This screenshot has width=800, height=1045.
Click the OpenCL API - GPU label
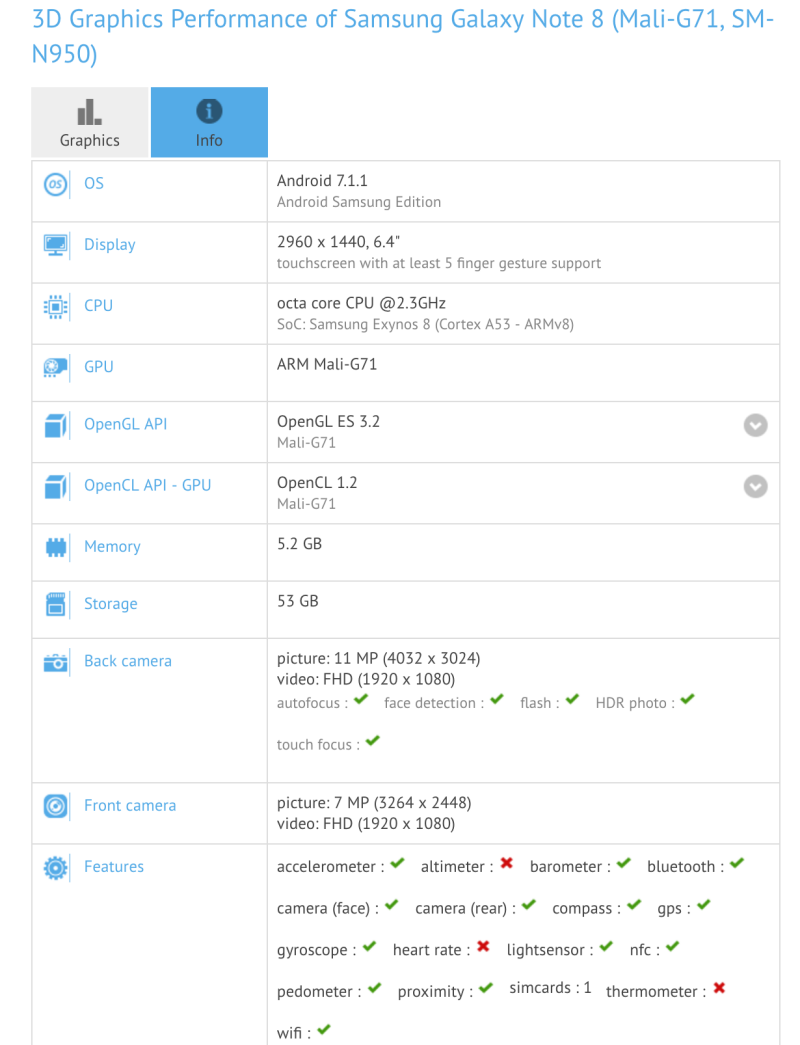[x=147, y=485]
